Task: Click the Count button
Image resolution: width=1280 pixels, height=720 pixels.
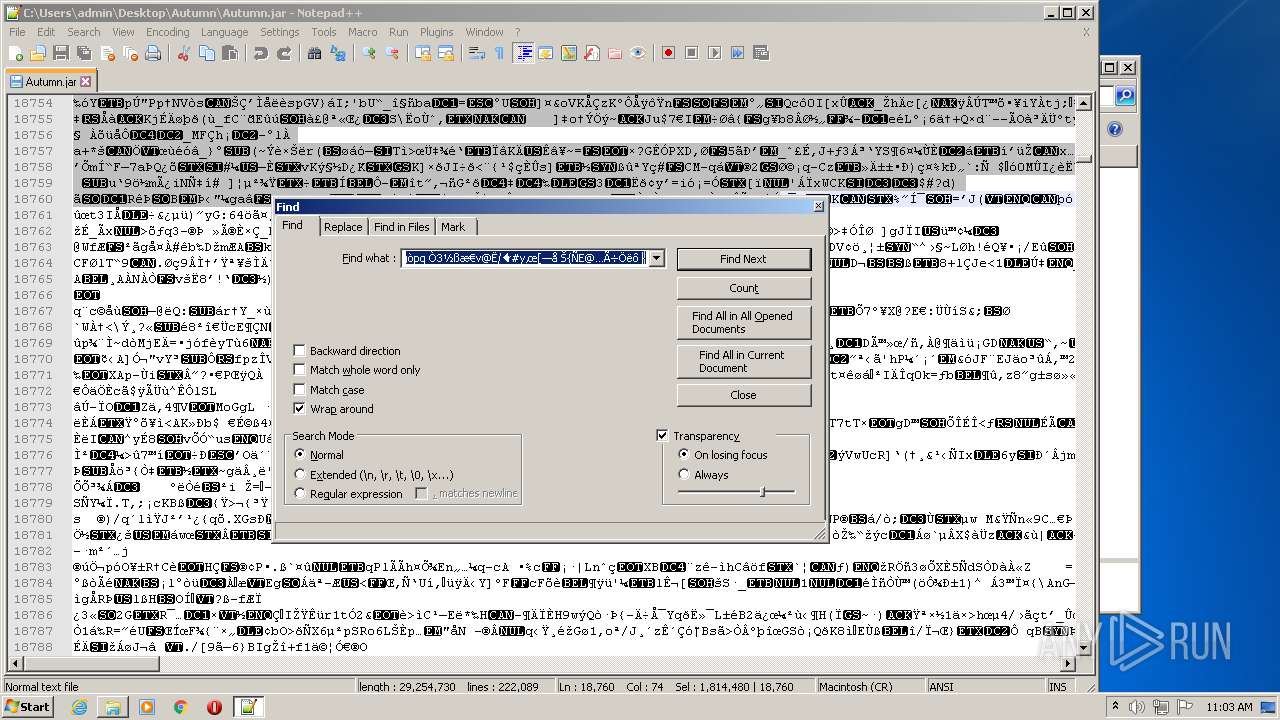Action: [x=743, y=288]
